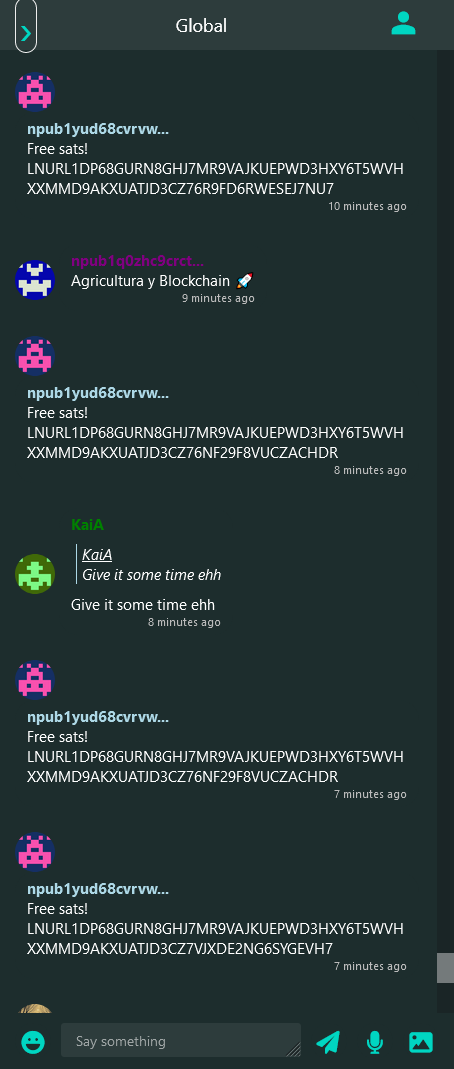Click the 9 minutes ago timestamp
This screenshot has height=1069, width=454.
click(218, 299)
